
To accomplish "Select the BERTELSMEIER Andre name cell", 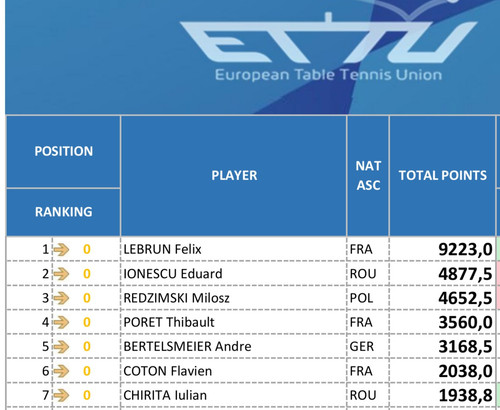I will pos(233,347).
